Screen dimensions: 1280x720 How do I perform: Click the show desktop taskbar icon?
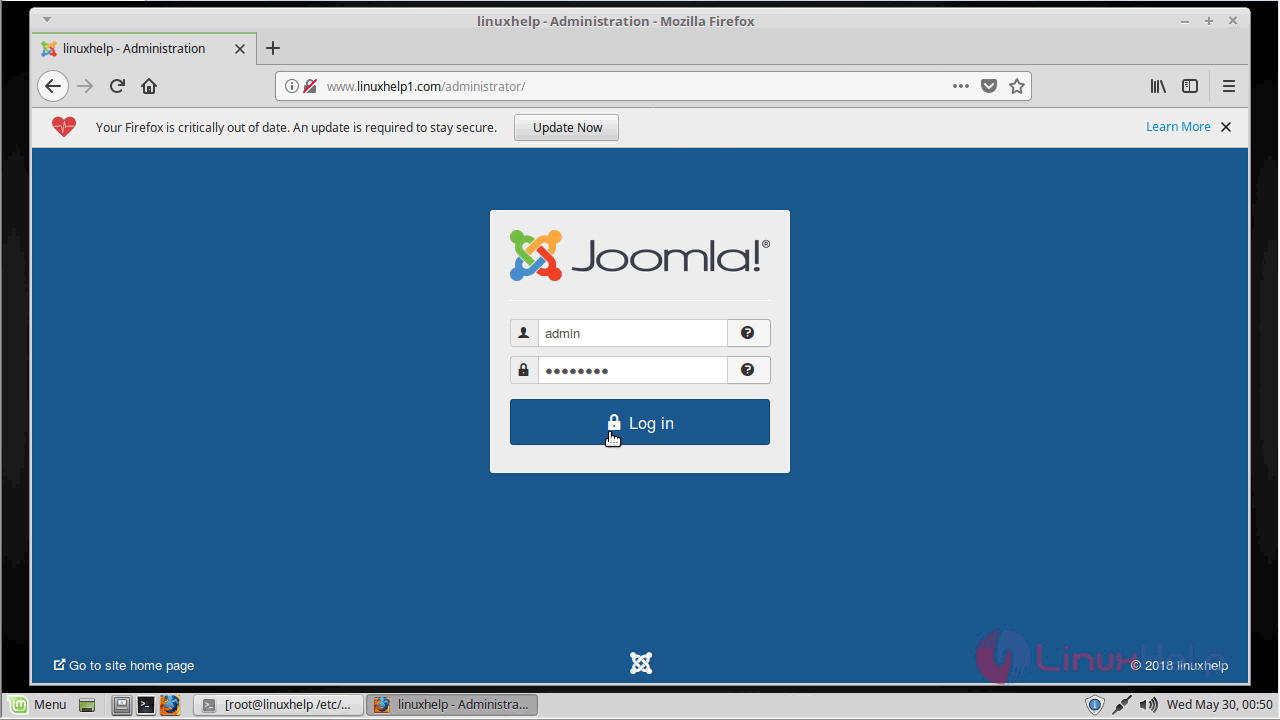[87, 705]
